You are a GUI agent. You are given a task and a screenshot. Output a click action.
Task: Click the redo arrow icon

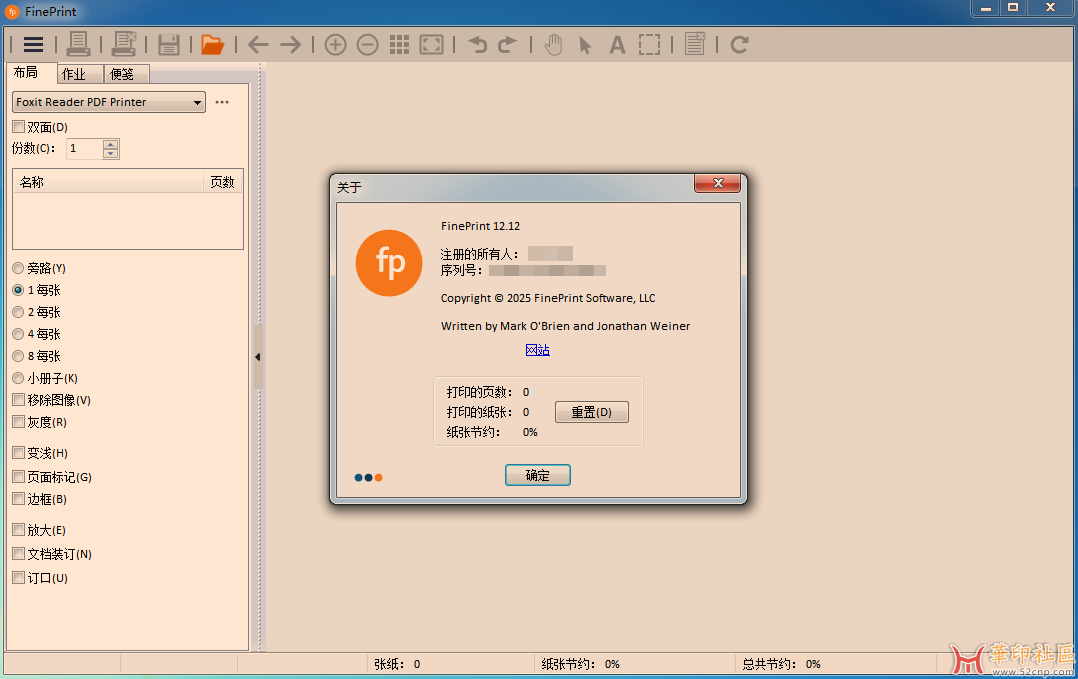(x=507, y=45)
